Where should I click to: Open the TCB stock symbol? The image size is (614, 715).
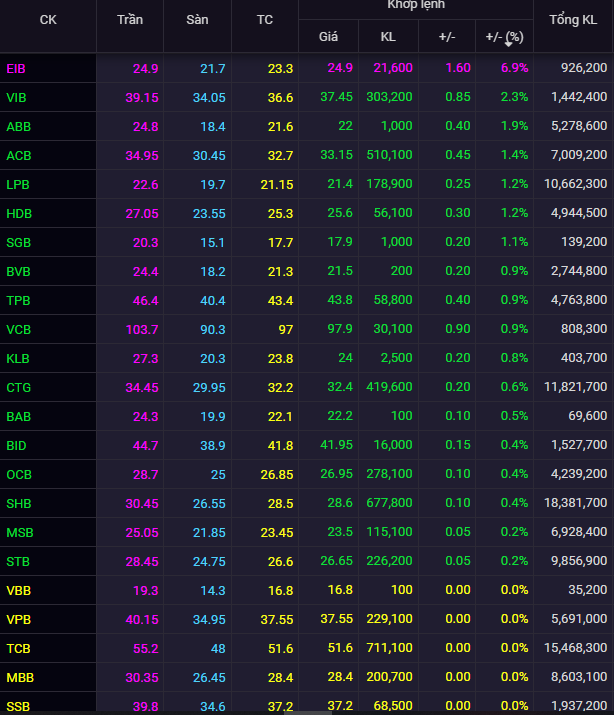(18, 649)
